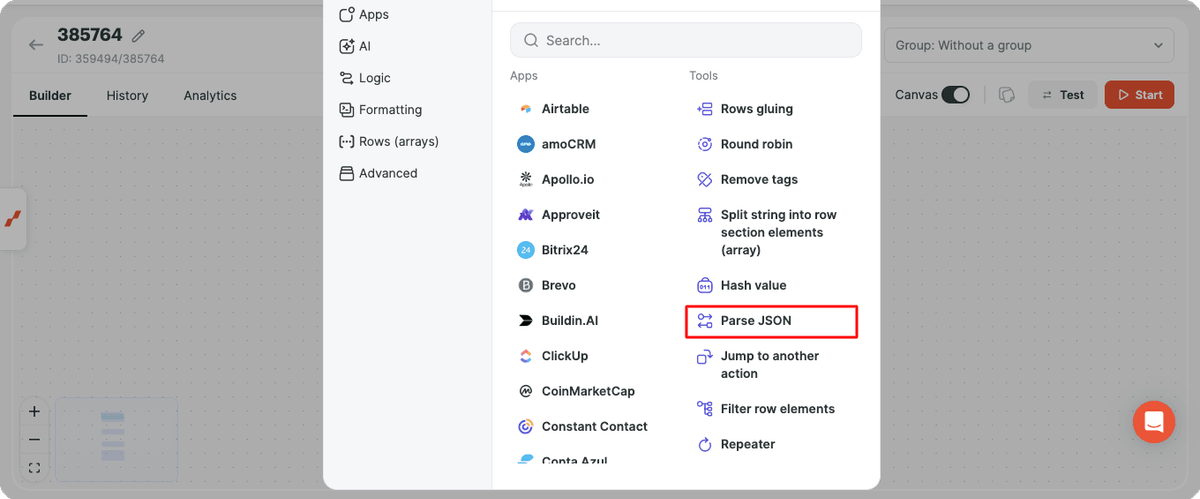This screenshot has height=499, width=1200.
Task: Click the red Start button
Action: point(1139,95)
